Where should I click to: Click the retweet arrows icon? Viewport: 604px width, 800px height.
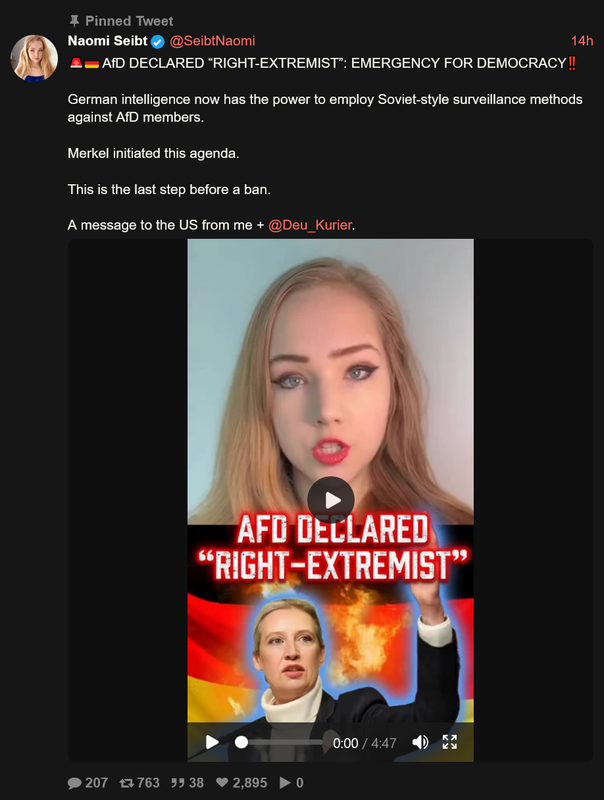[x=127, y=783]
